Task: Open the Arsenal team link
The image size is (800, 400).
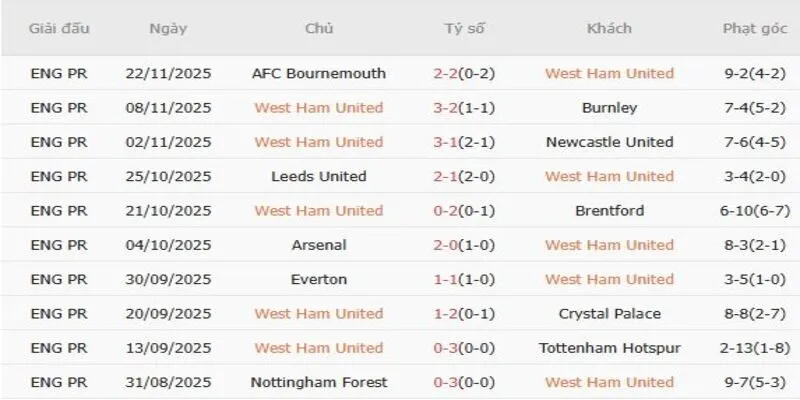Action: [x=319, y=245]
